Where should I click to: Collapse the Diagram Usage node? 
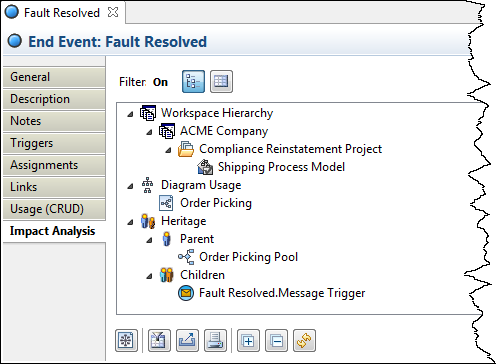(130, 186)
